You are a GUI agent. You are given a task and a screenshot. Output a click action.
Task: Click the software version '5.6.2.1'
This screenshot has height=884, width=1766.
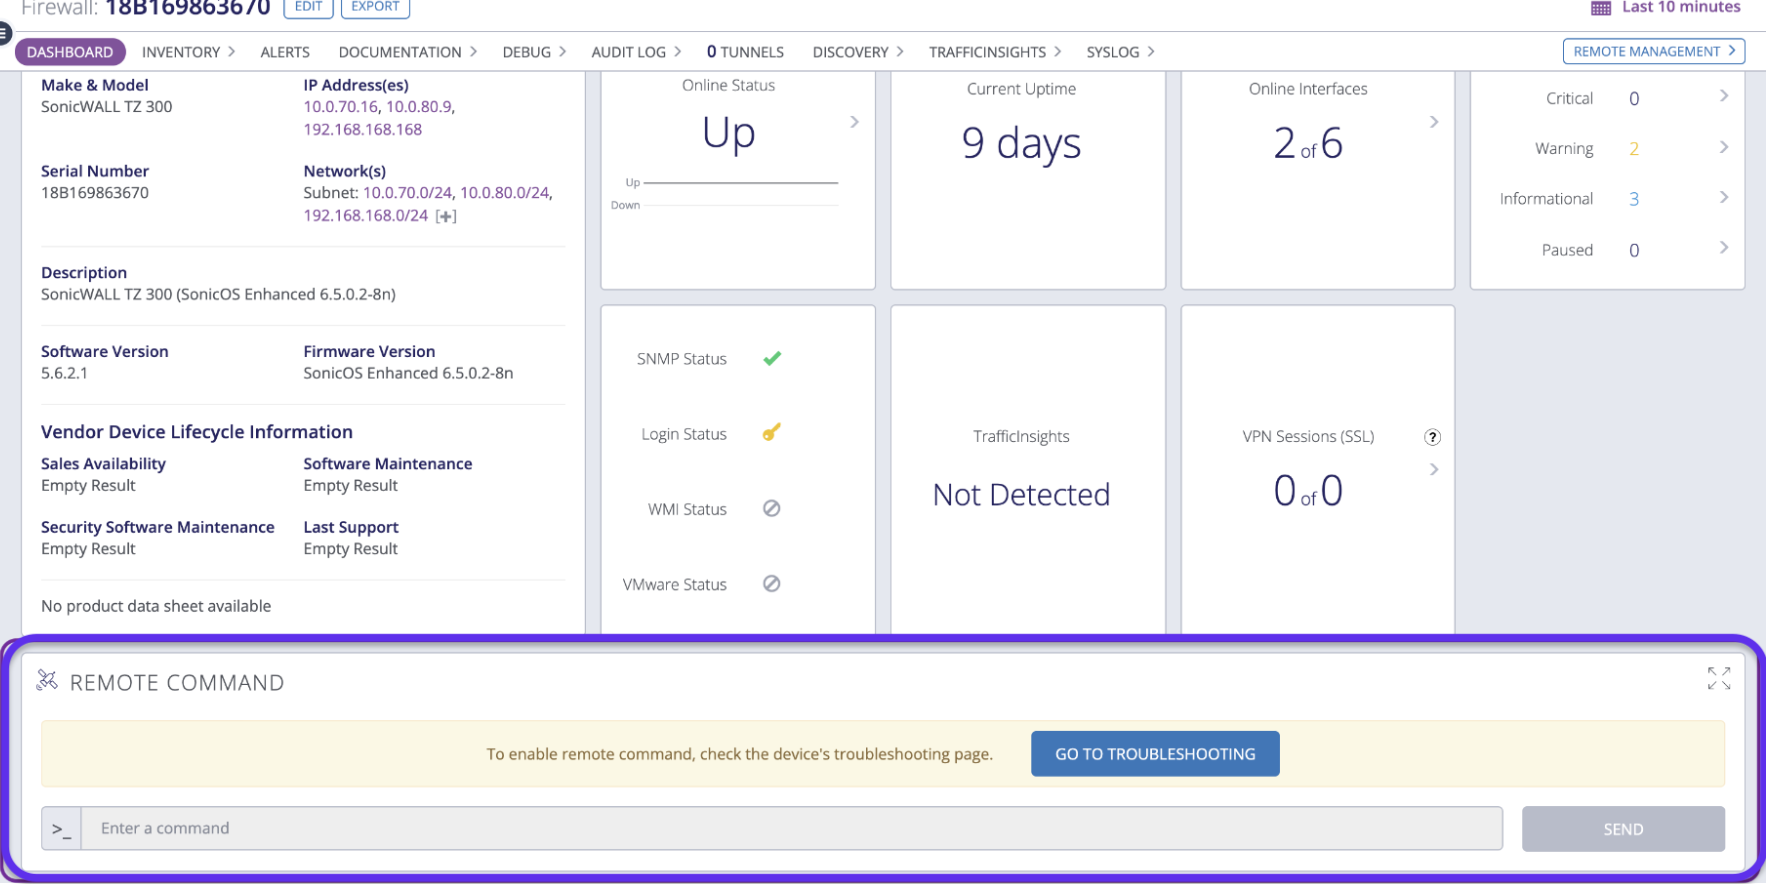pyautogui.click(x=65, y=373)
